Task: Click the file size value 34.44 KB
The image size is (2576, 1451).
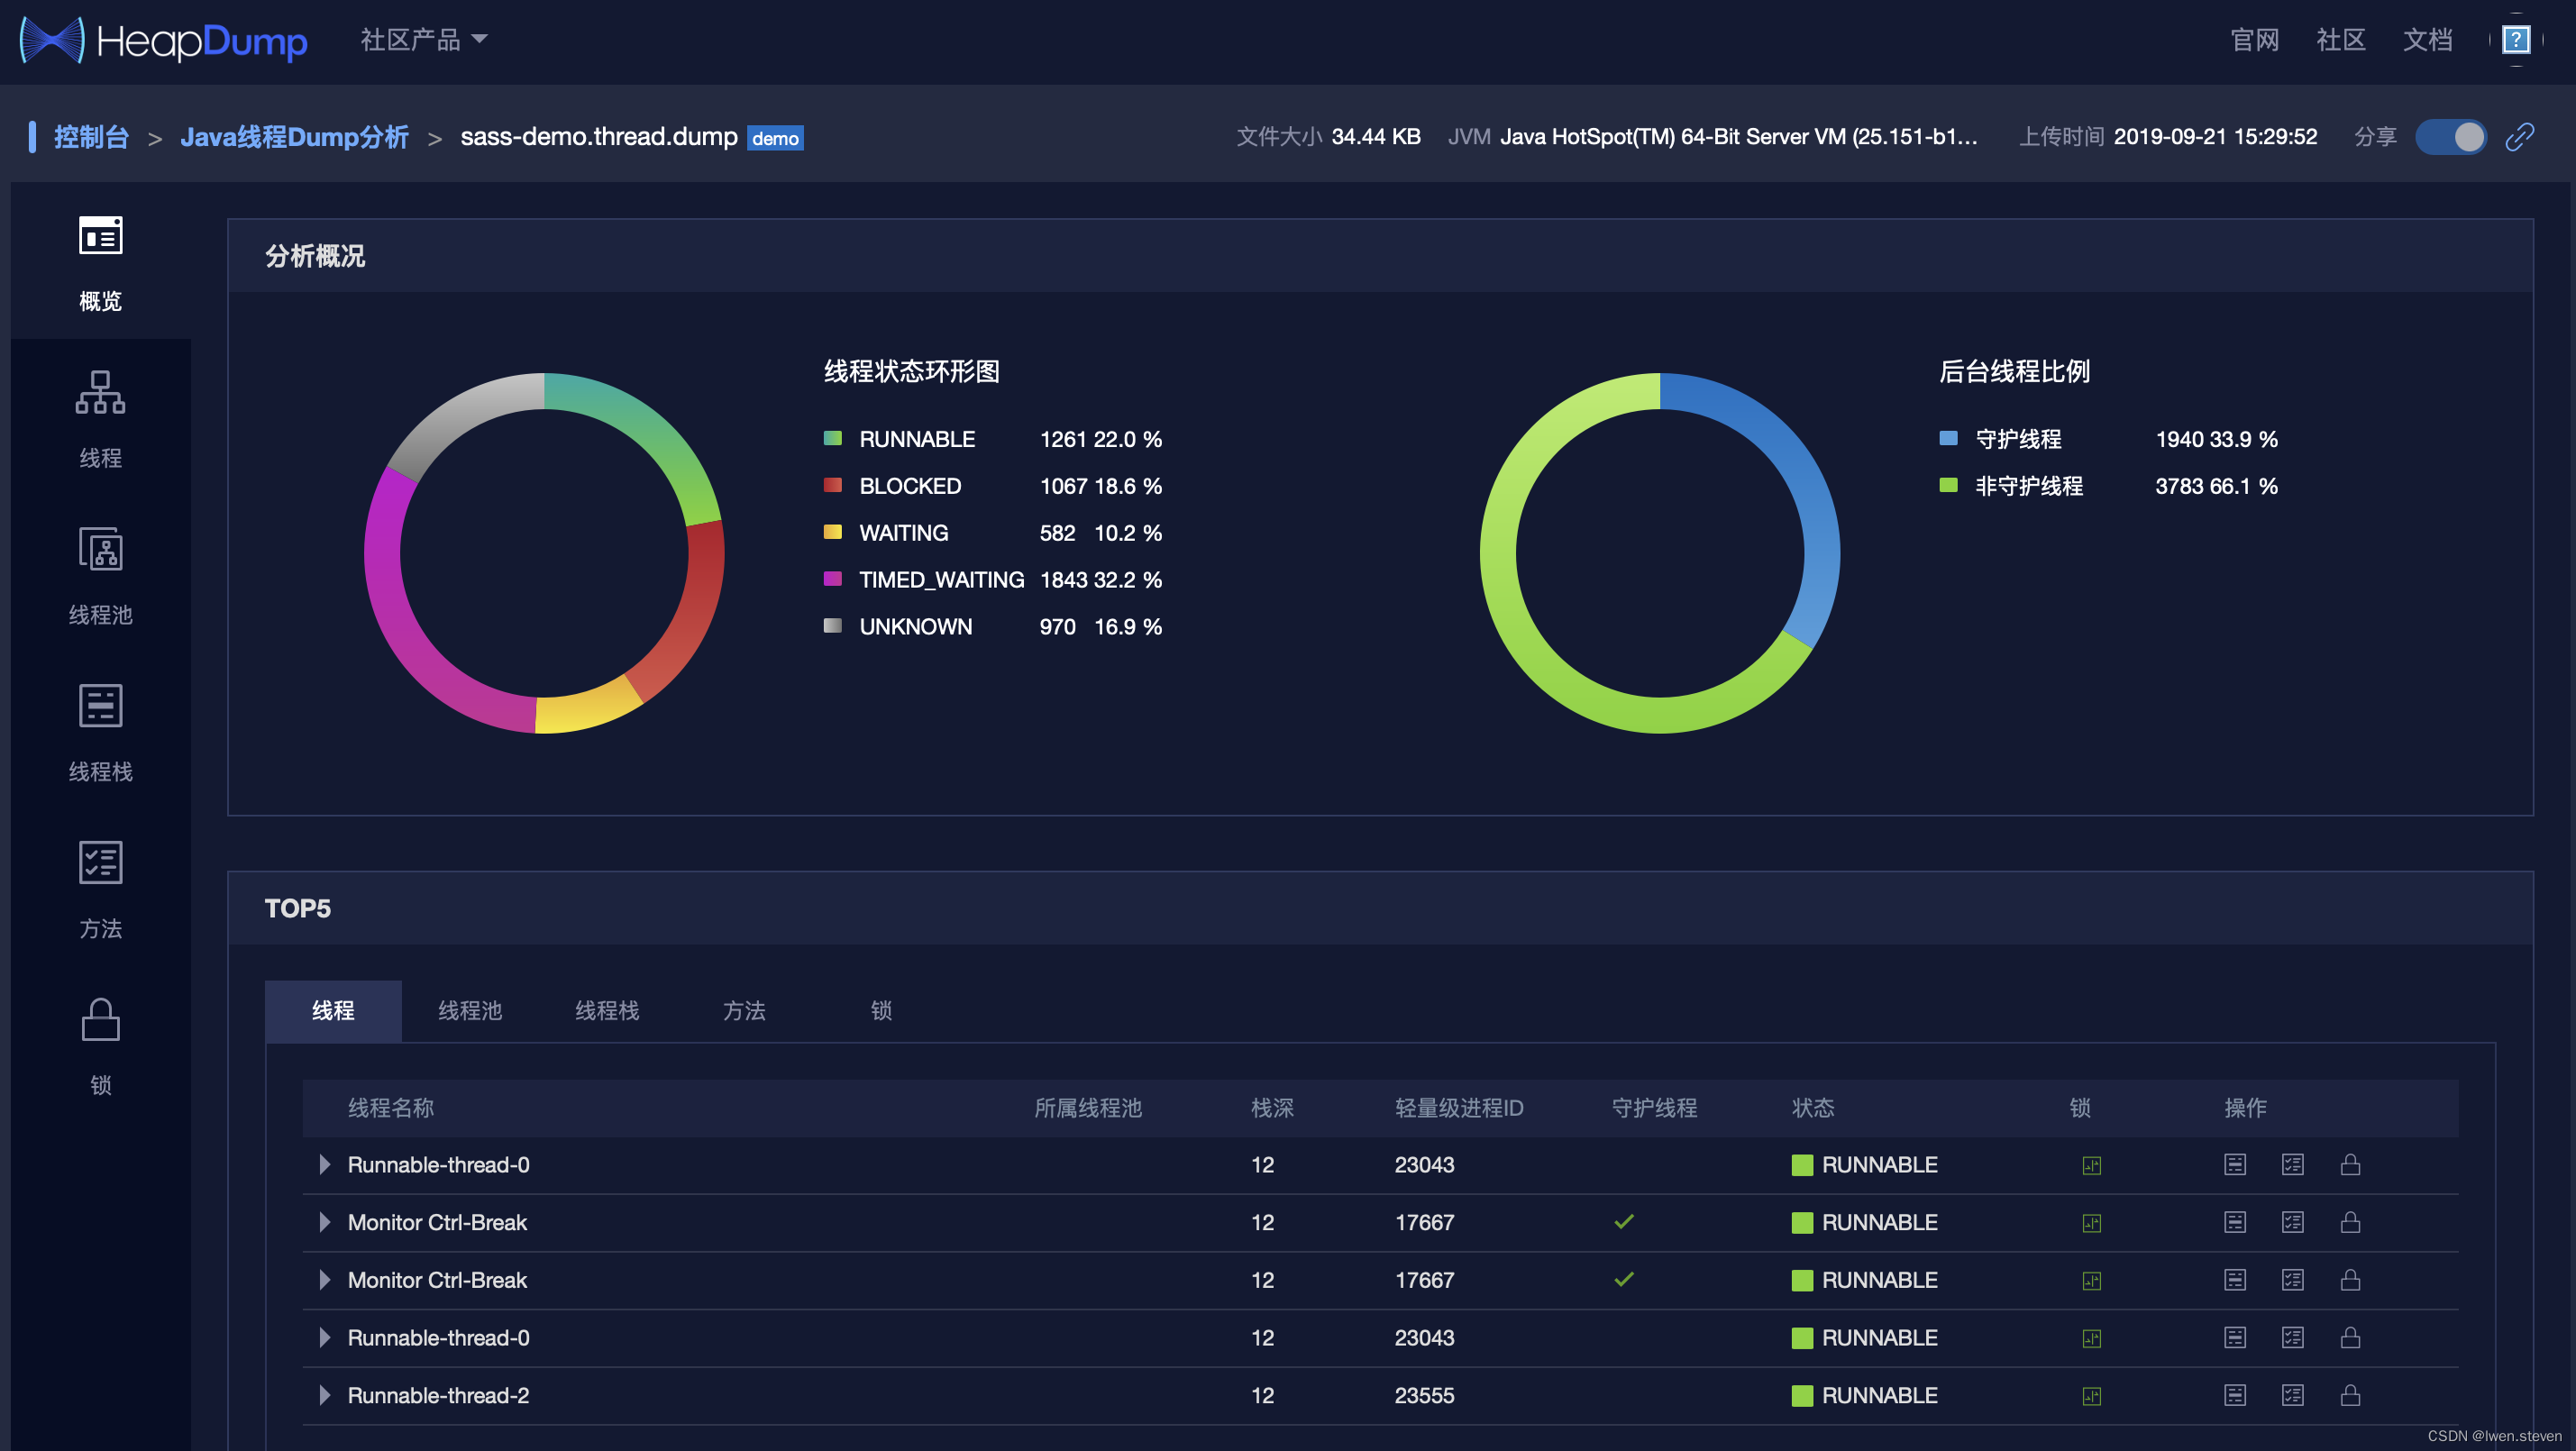Action: pos(1376,137)
